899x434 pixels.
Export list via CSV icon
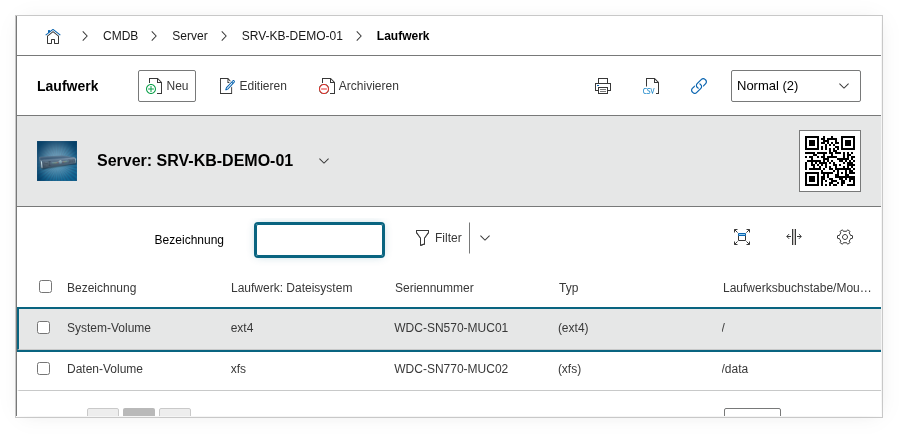pyautogui.click(x=651, y=86)
